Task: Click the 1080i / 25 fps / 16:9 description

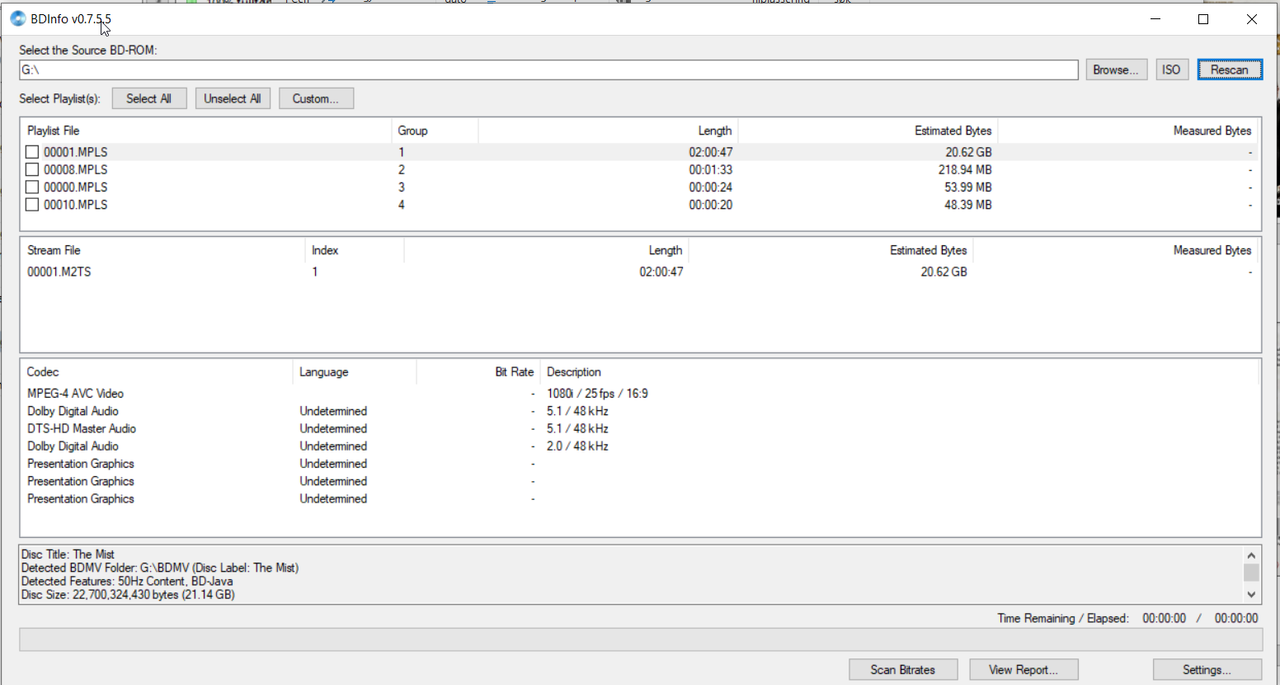Action: tap(597, 394)
